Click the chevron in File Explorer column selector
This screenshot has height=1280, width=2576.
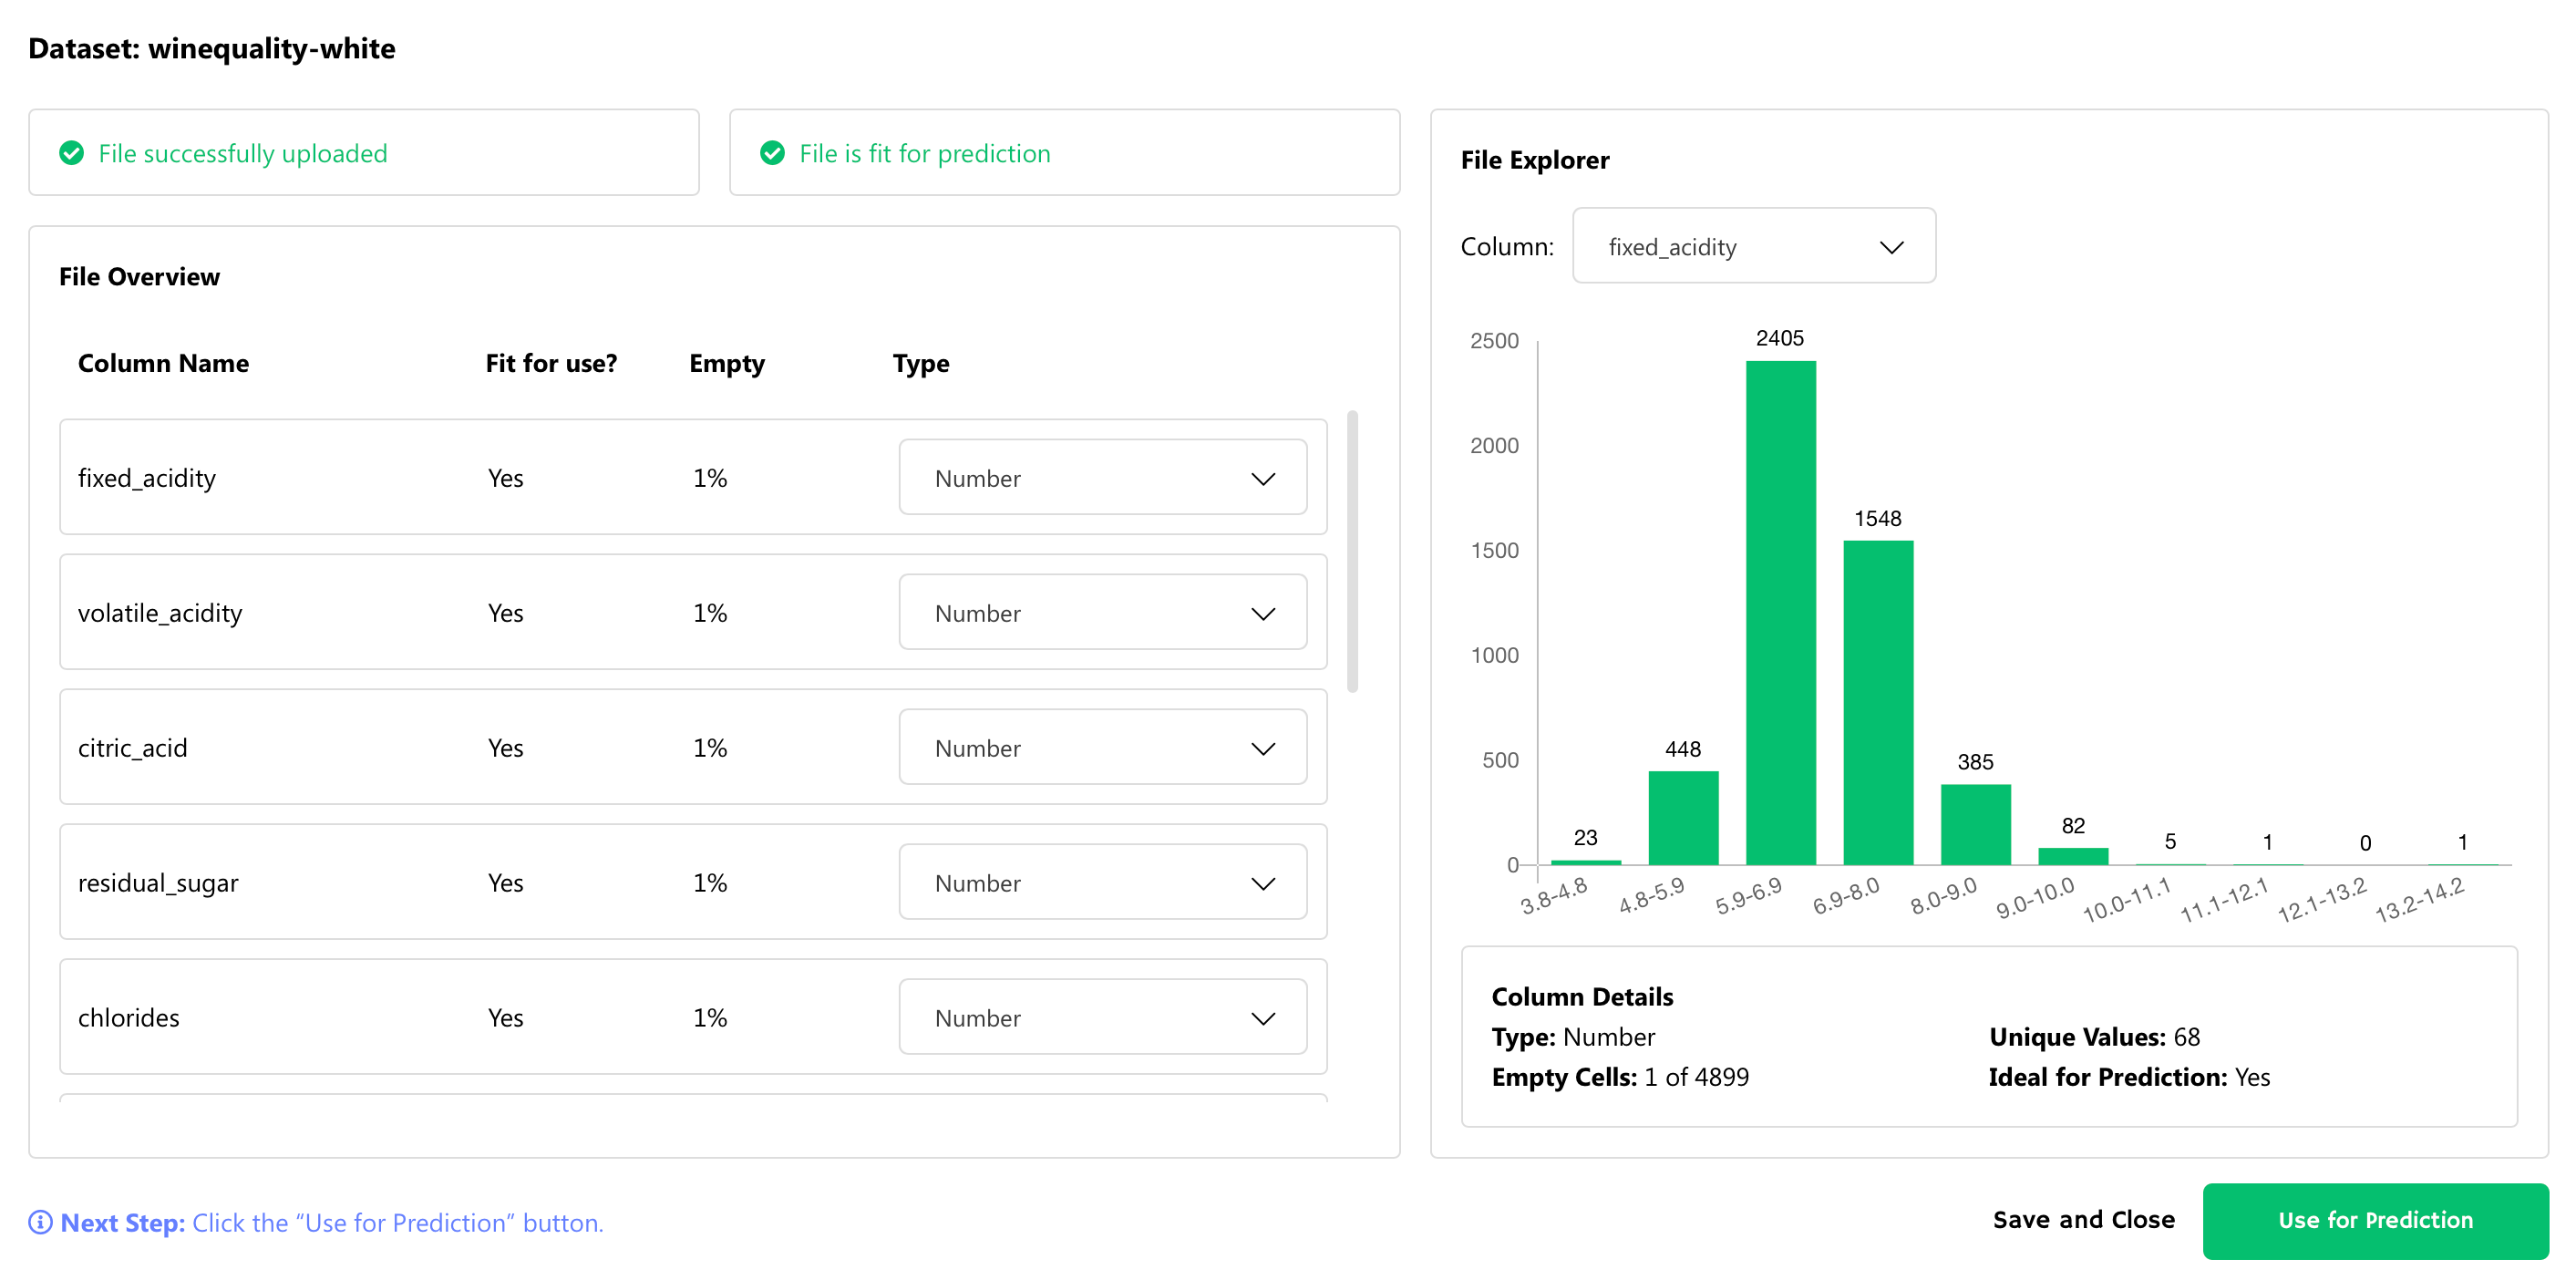1891,247
